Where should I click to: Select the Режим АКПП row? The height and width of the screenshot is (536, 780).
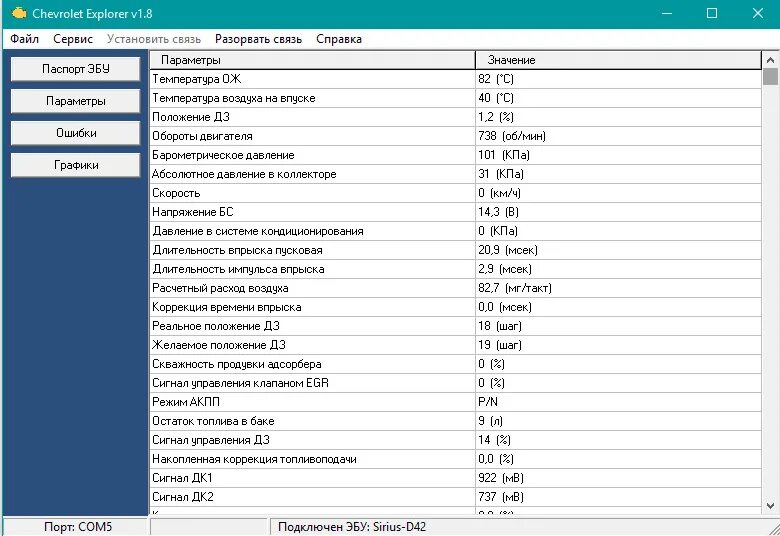coord(456,402)
